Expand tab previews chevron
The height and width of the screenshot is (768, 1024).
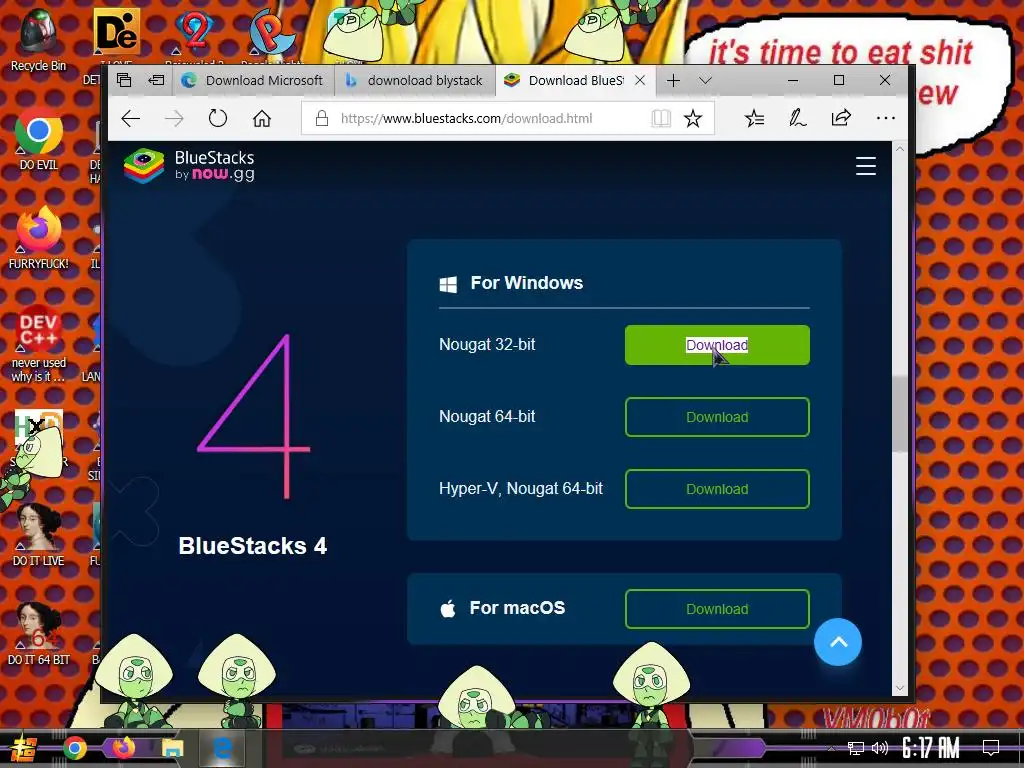tap(705, 80)
